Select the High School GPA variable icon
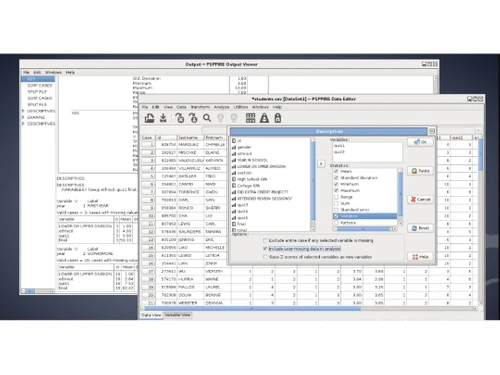The width and height of the screenshot is (500, 375). 234,179
